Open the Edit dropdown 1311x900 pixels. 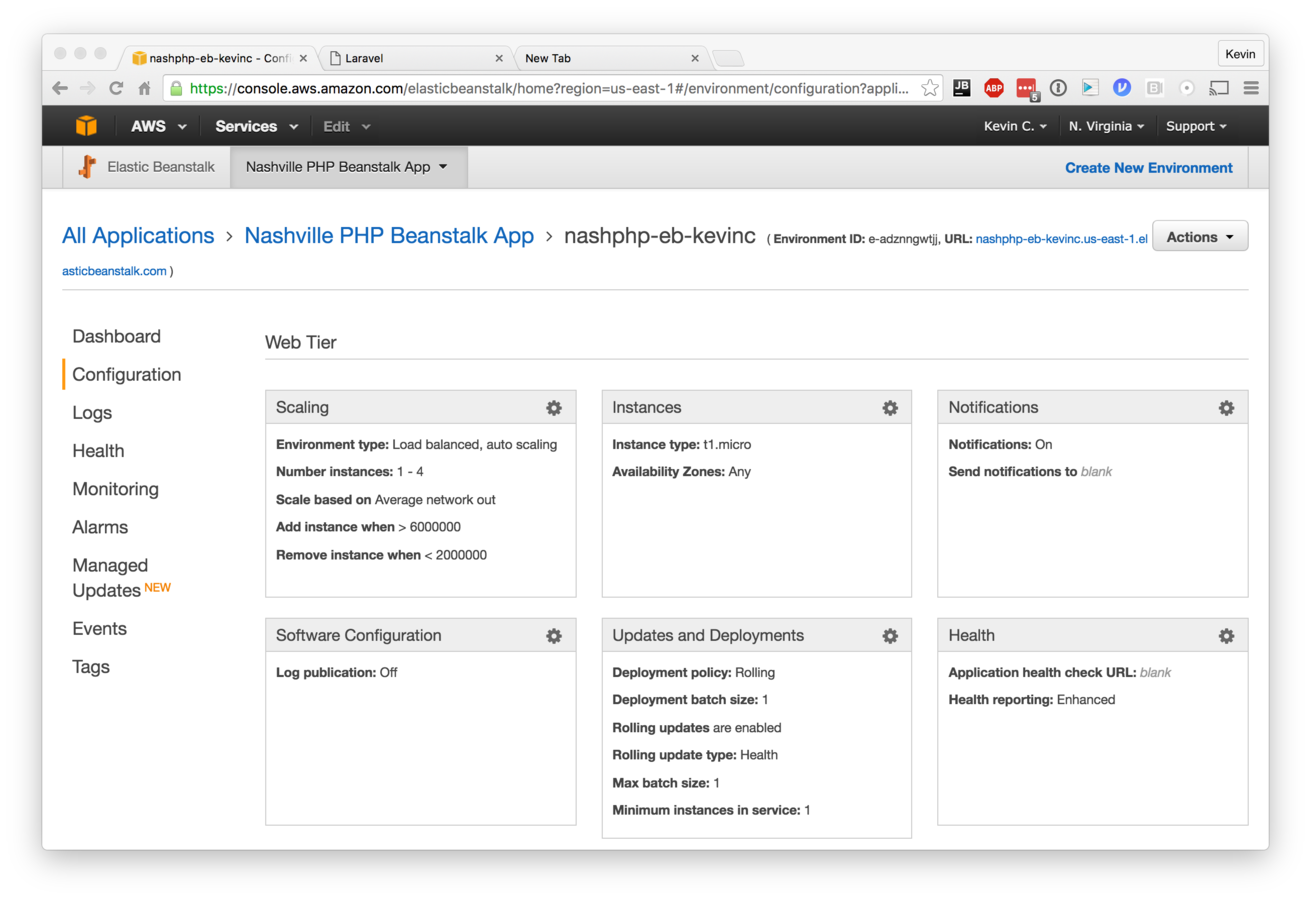click(x=347, y=126)
